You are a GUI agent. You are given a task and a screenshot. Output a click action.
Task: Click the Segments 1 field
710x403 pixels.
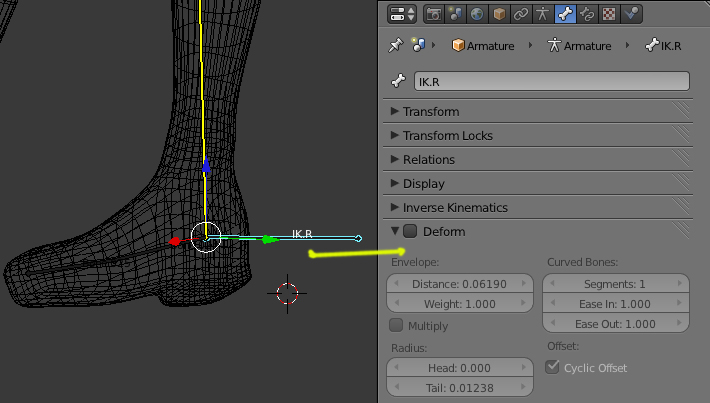pyautogui.click(x=616, y=284)
